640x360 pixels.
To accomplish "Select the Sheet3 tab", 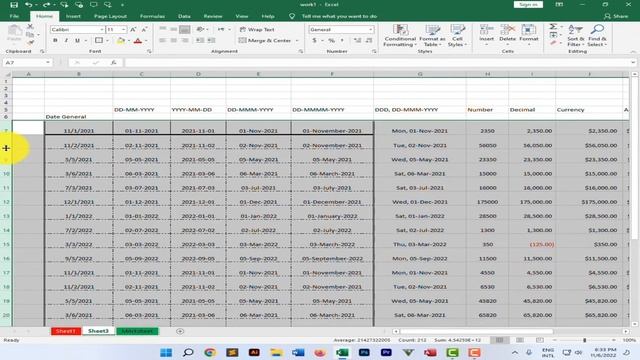I will coord(98,331).
